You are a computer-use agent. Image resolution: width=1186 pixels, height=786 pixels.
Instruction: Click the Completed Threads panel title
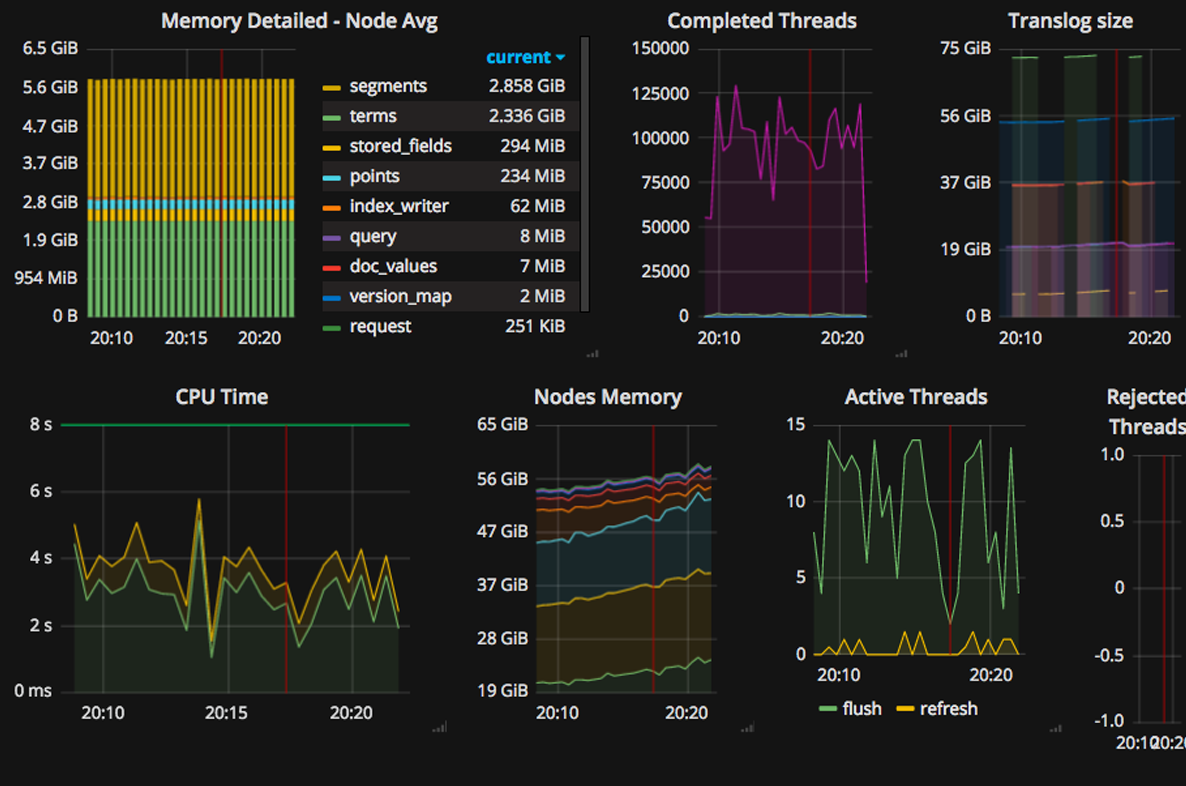pos(761,20)
